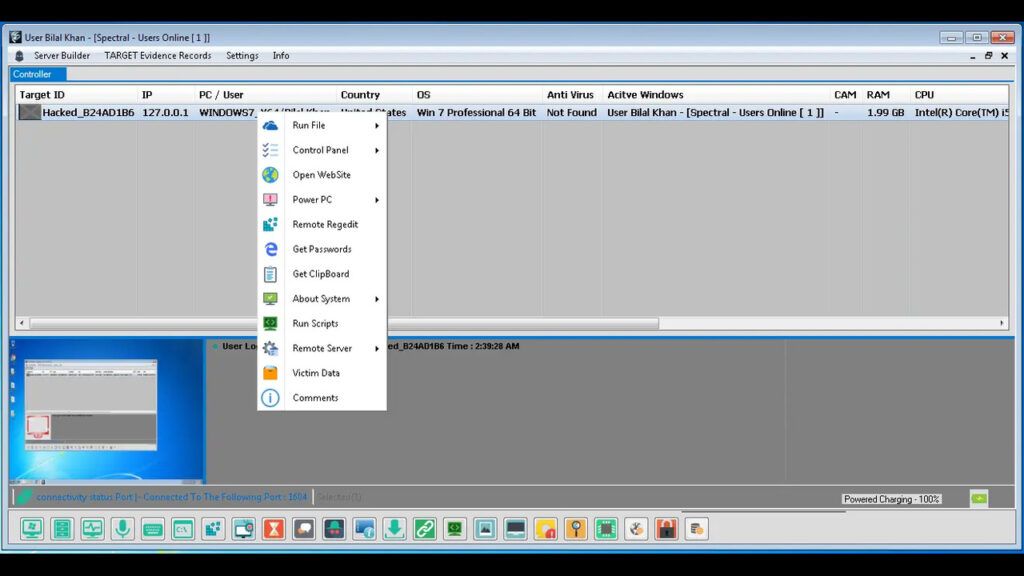The height and width of the screenshot is (576, 1024).
Task: Click the desktop preview thumbnail
Action: click(x=106, y=411)
